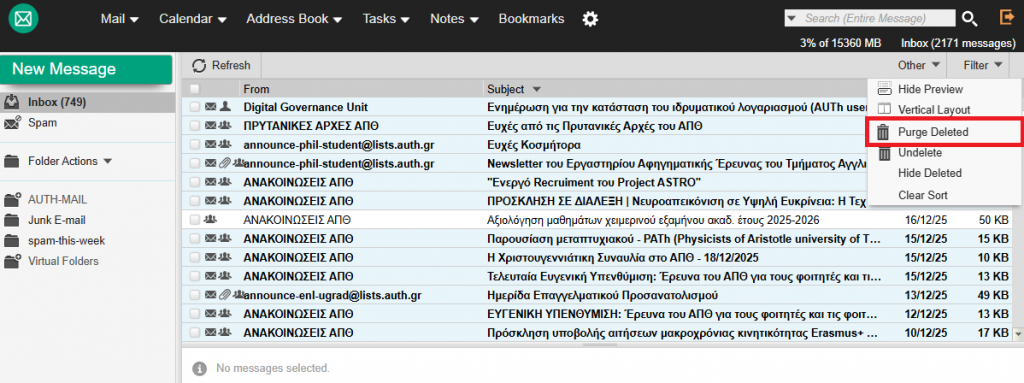The width and height of the screenshot is (1024, 383).
Task: Click the Spam folder icon
Action: 11,122
